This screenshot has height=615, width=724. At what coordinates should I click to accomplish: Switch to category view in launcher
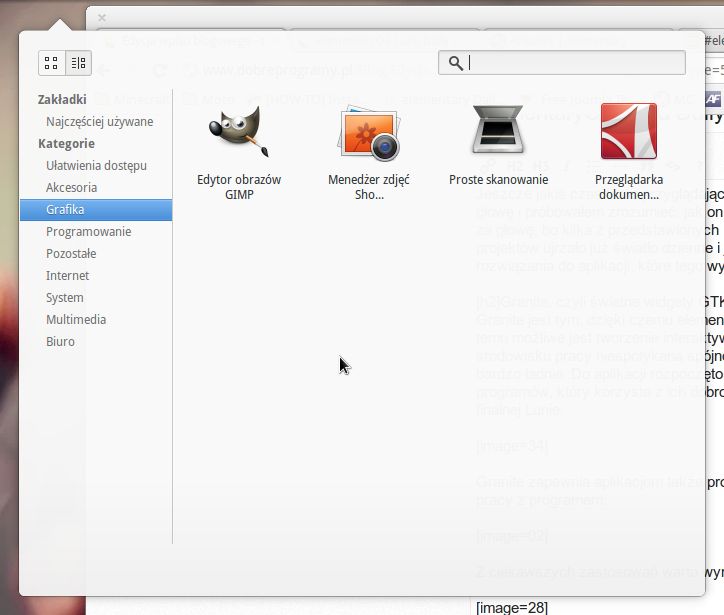(78, 63)
